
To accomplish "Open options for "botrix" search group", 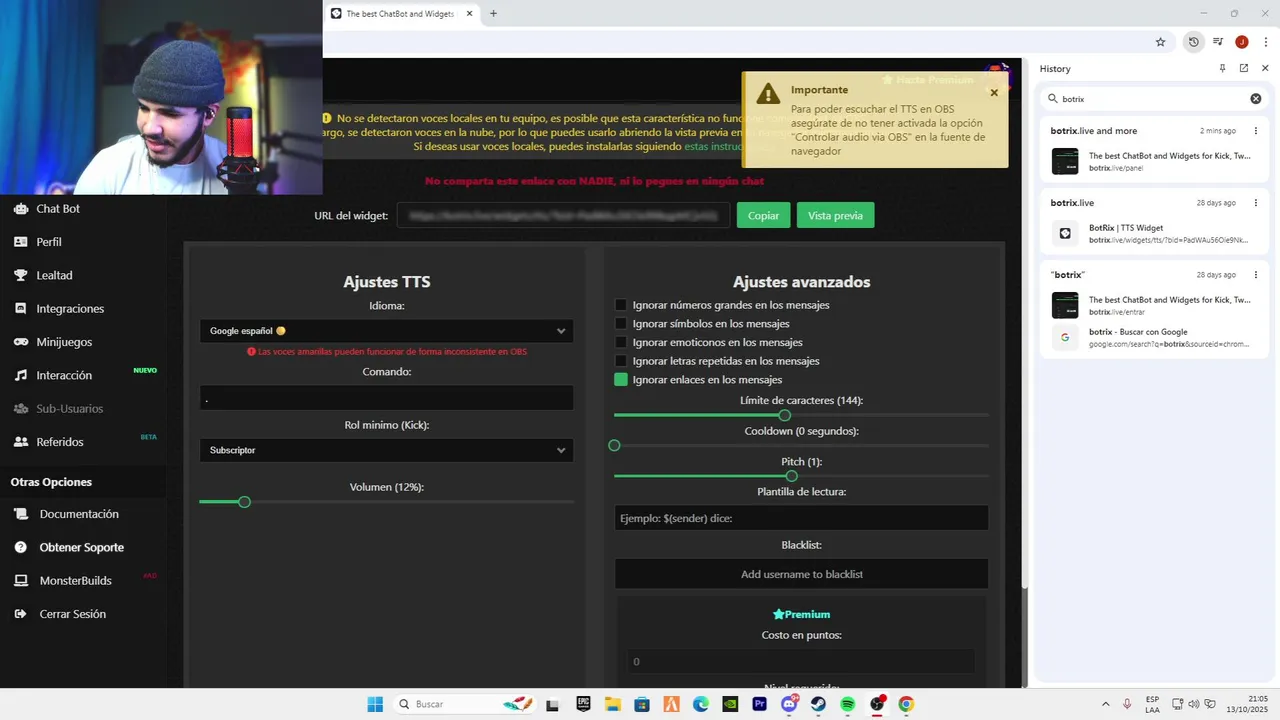I will (1256, 275).
